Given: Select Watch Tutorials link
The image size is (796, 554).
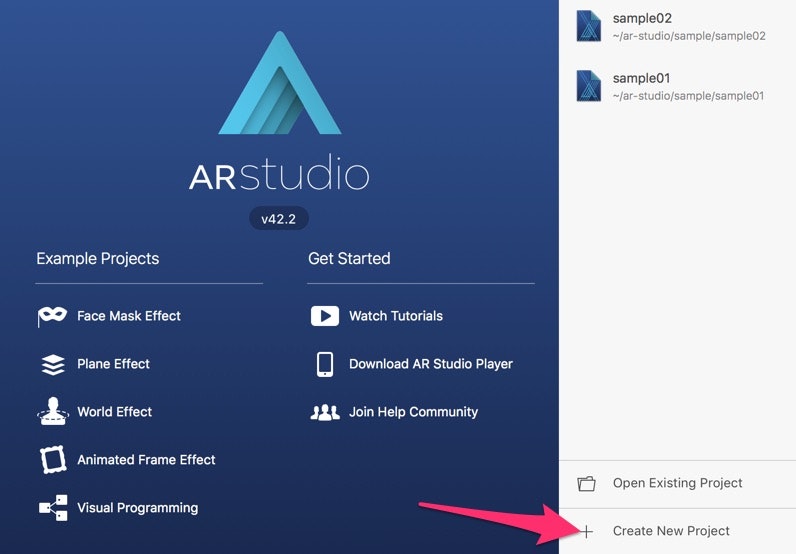Looking at the screenshot, I should (x=396, y=316).
